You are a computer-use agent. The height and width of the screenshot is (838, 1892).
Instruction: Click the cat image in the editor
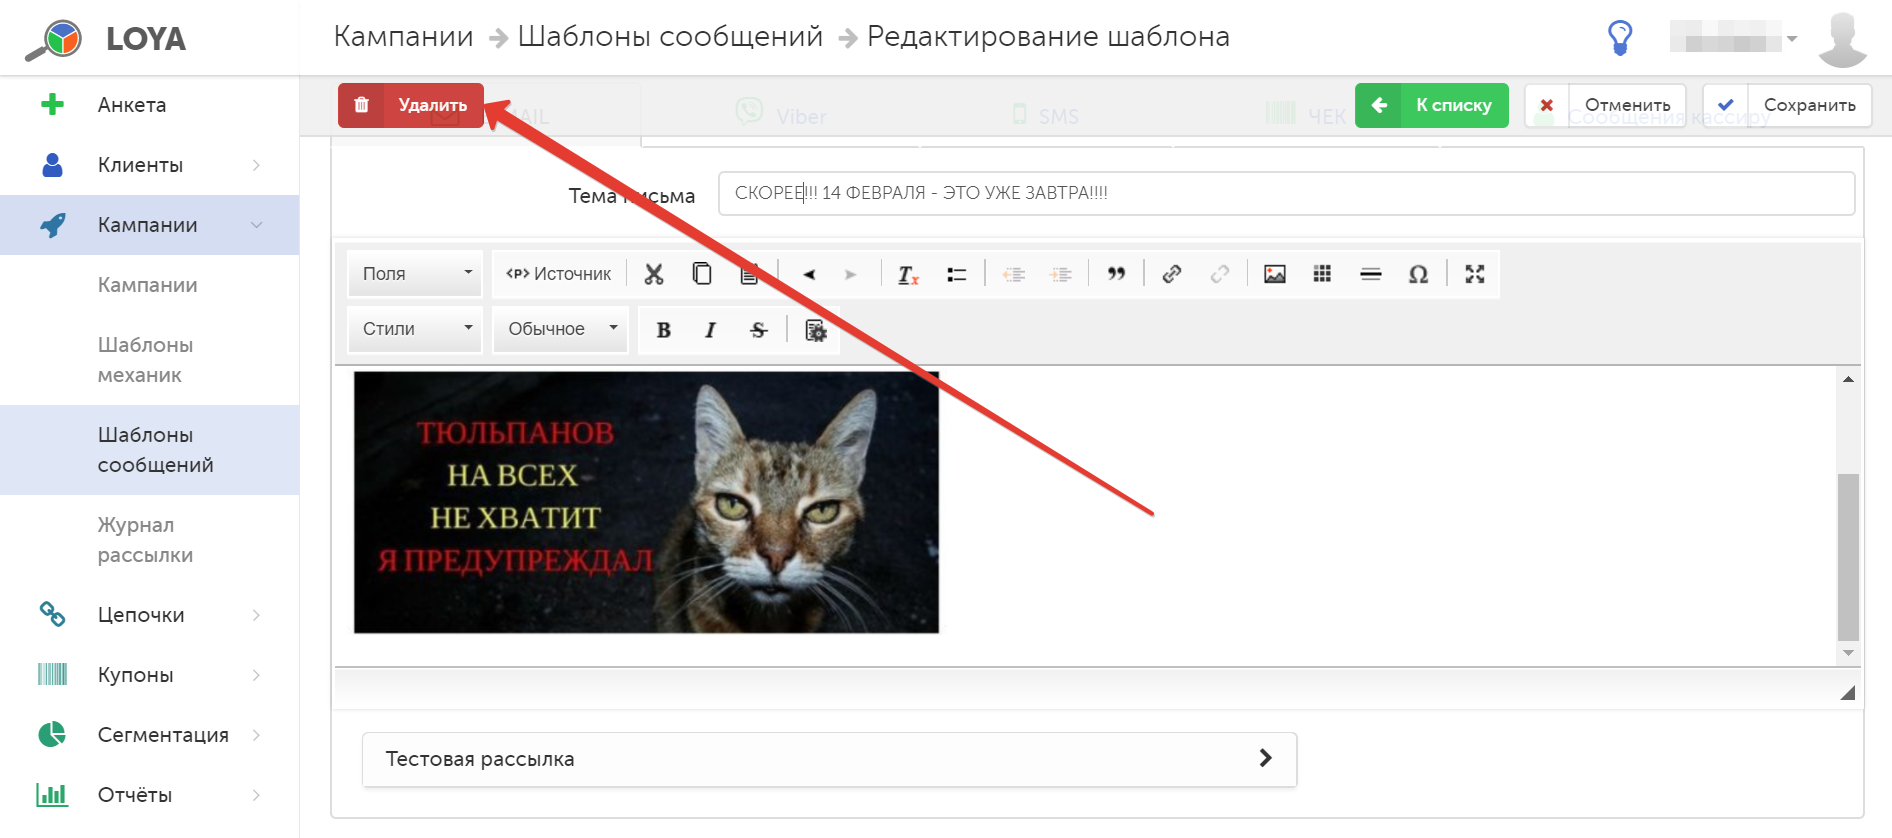click(646, 502)
